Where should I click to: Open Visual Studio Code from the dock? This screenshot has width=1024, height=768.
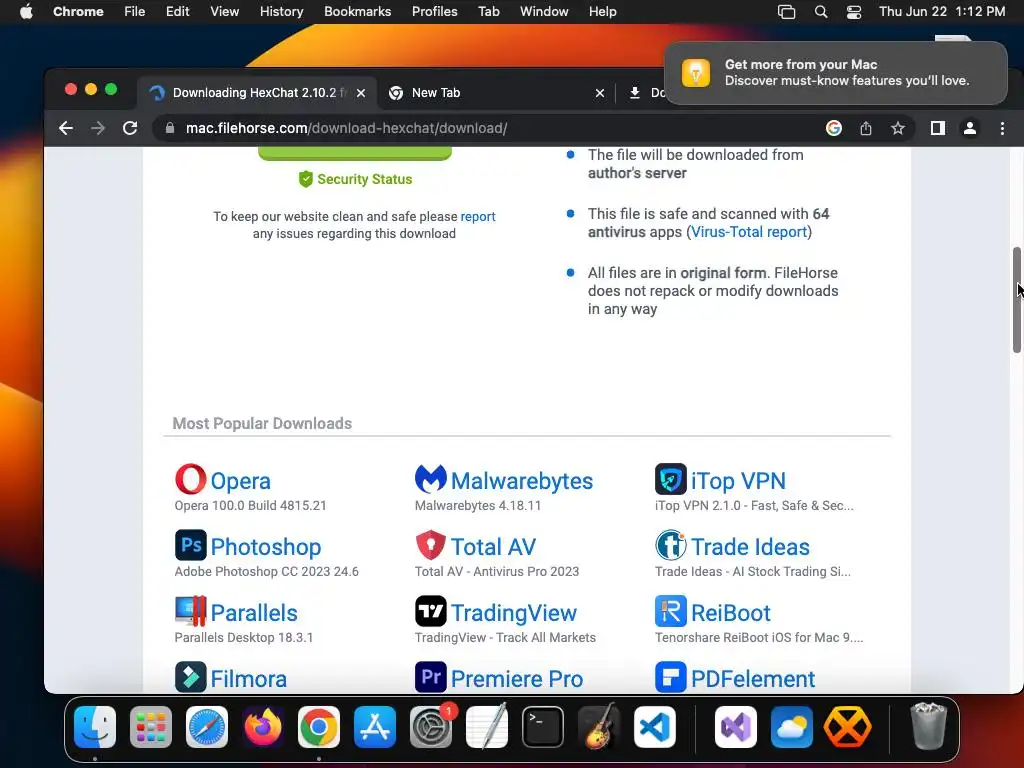click(x=655, y=727)
